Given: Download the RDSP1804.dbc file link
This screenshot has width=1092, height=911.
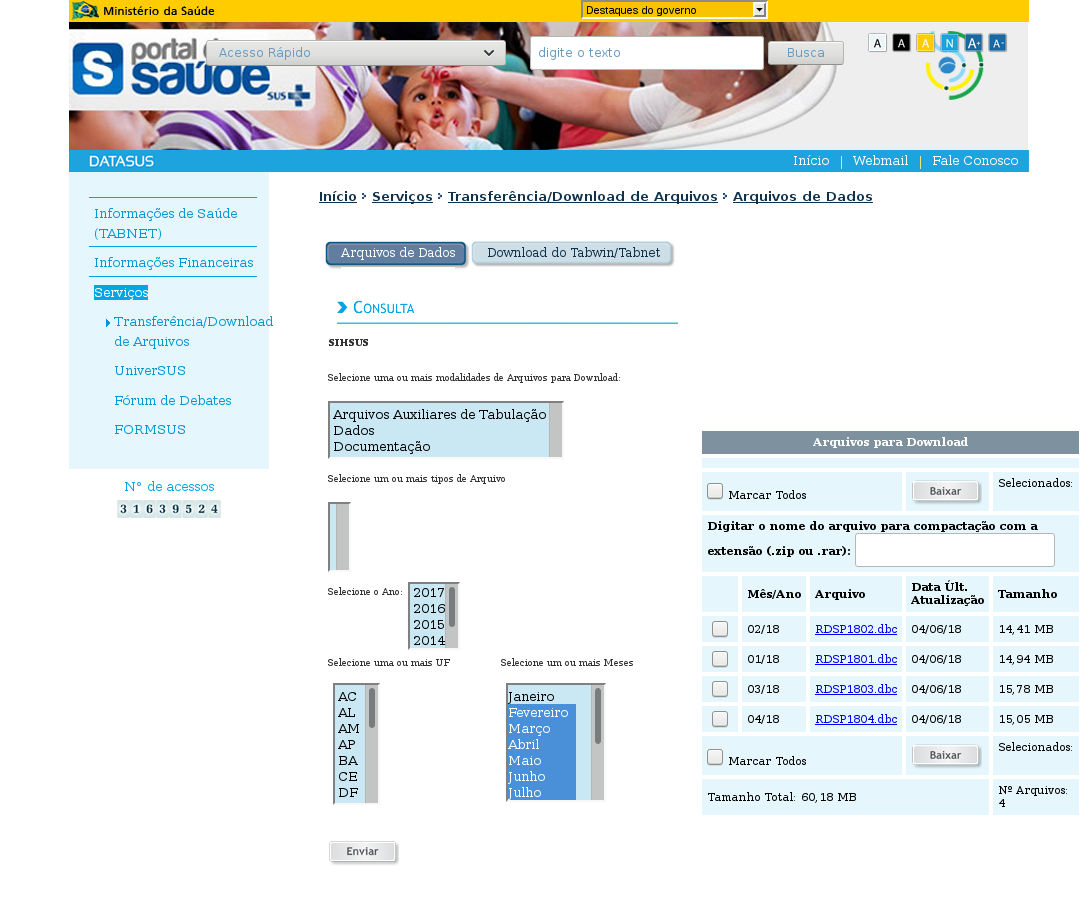Looking at the screenshot, I should [856, 719].
